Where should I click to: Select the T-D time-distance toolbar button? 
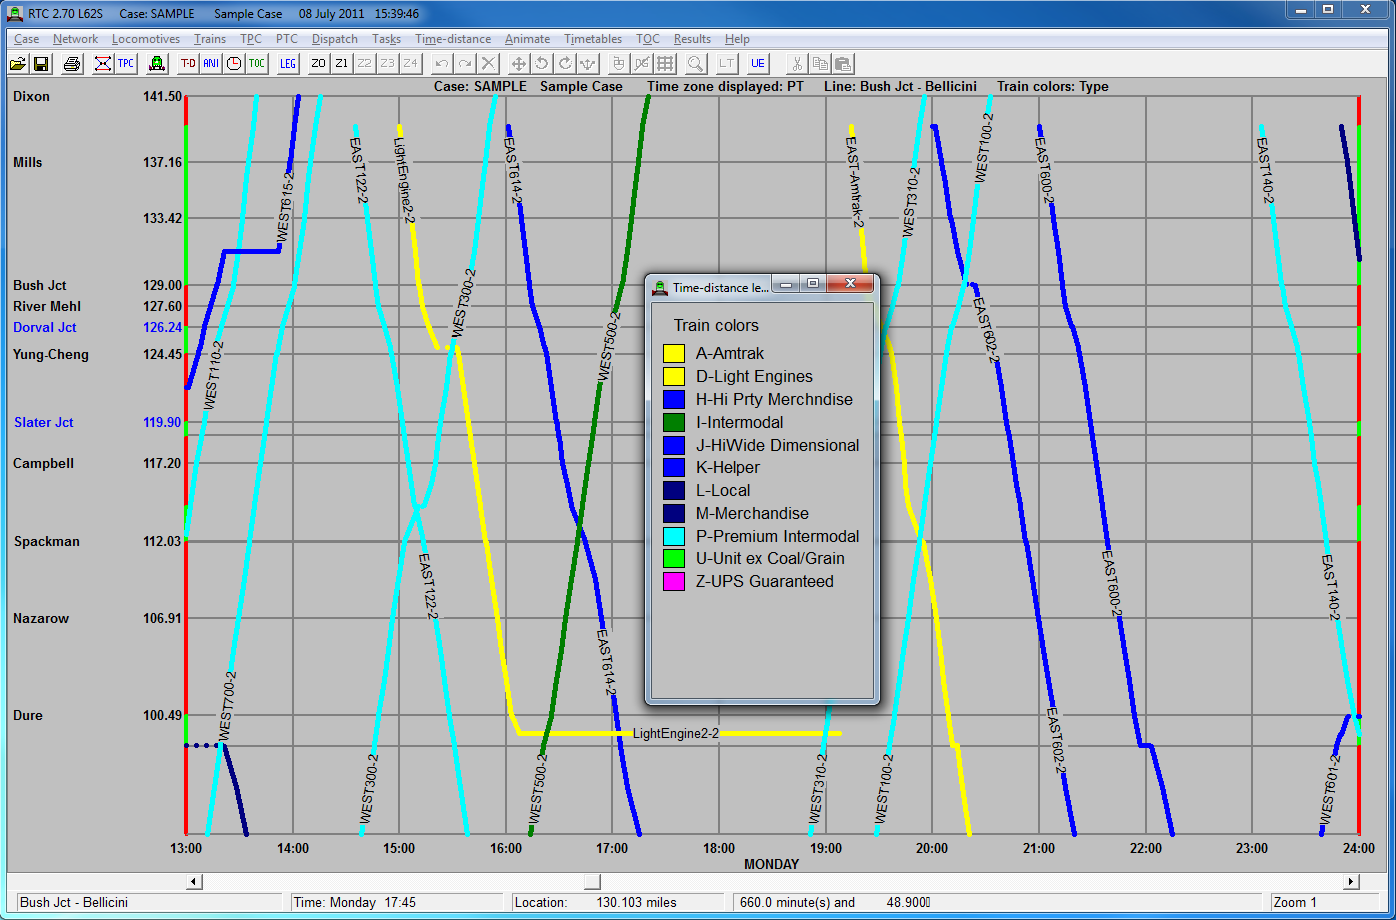coord(188,64)
